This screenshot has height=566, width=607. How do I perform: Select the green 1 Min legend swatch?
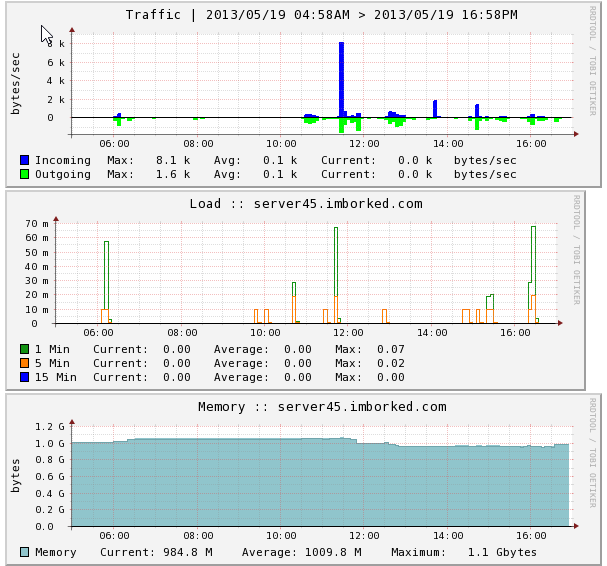pos(24,349)
